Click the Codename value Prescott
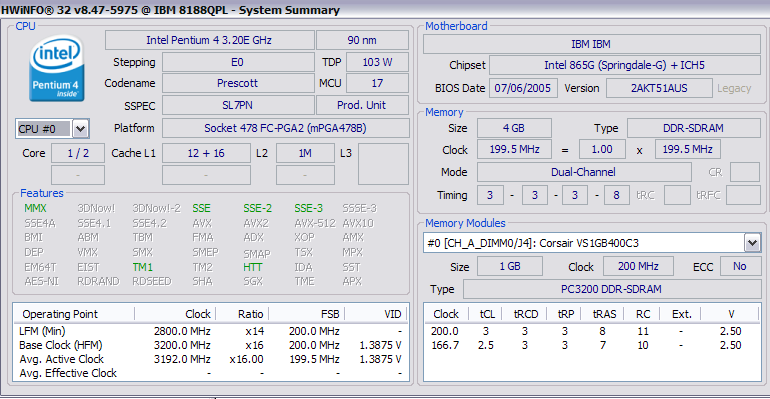The width and height of the screenshot is (770, 399). [x=238, y=83]
